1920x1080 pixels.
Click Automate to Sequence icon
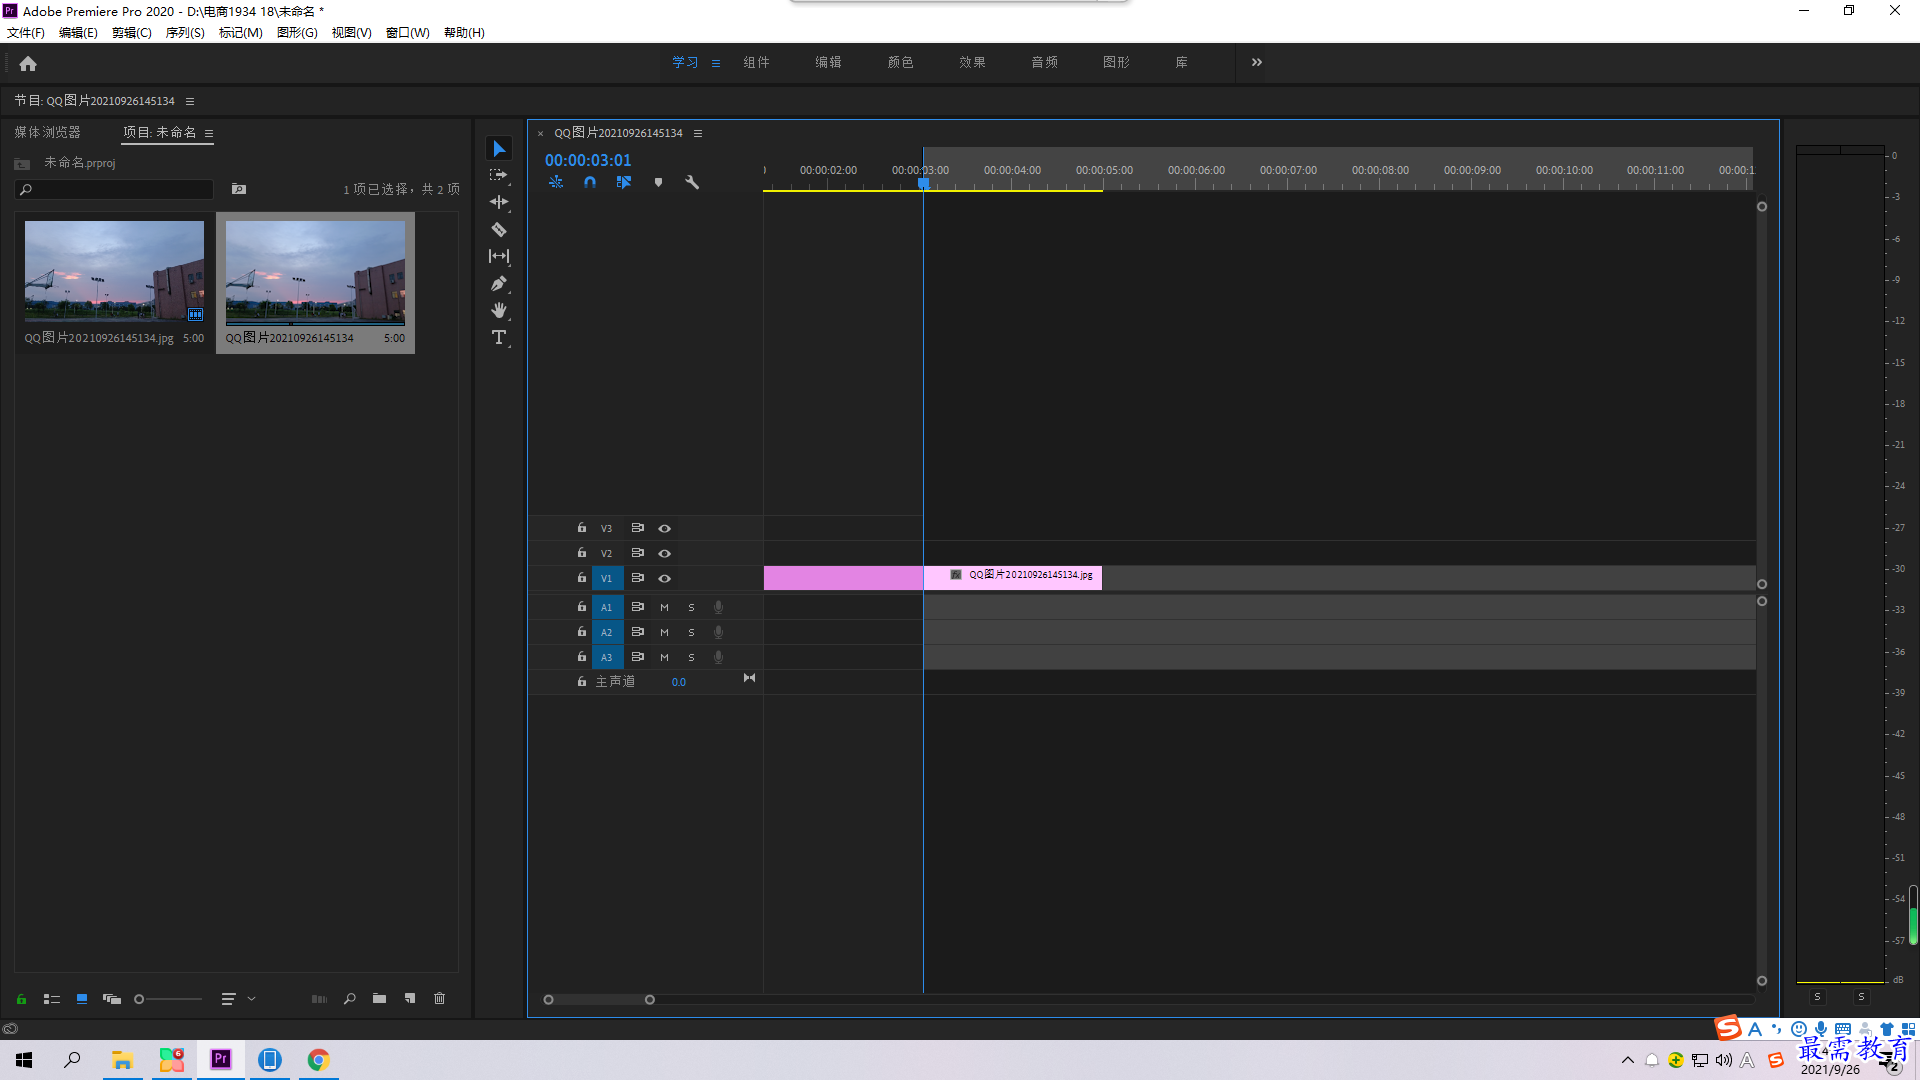[319, 998]
